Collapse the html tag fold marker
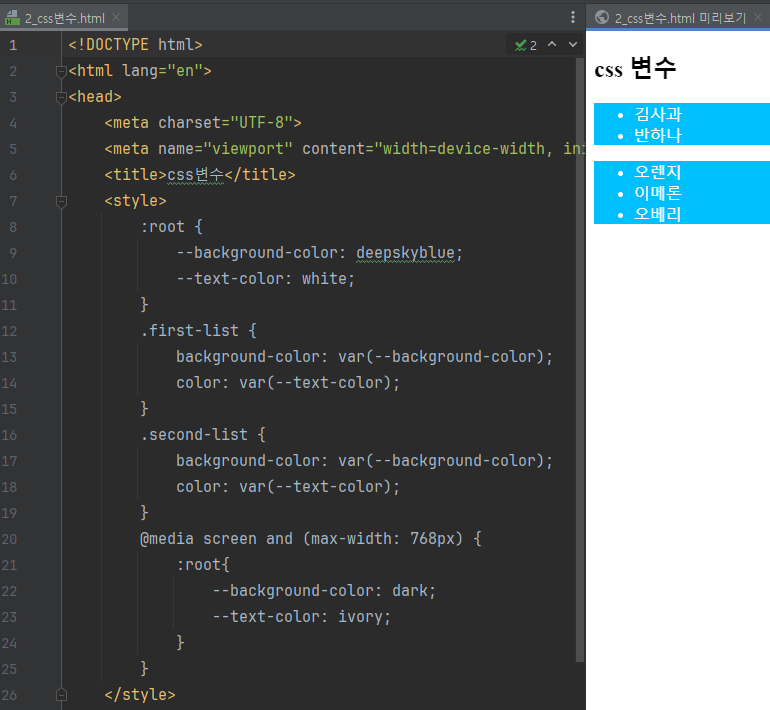Viewport: 770px width, 710px height. click(x=61, y=72)
